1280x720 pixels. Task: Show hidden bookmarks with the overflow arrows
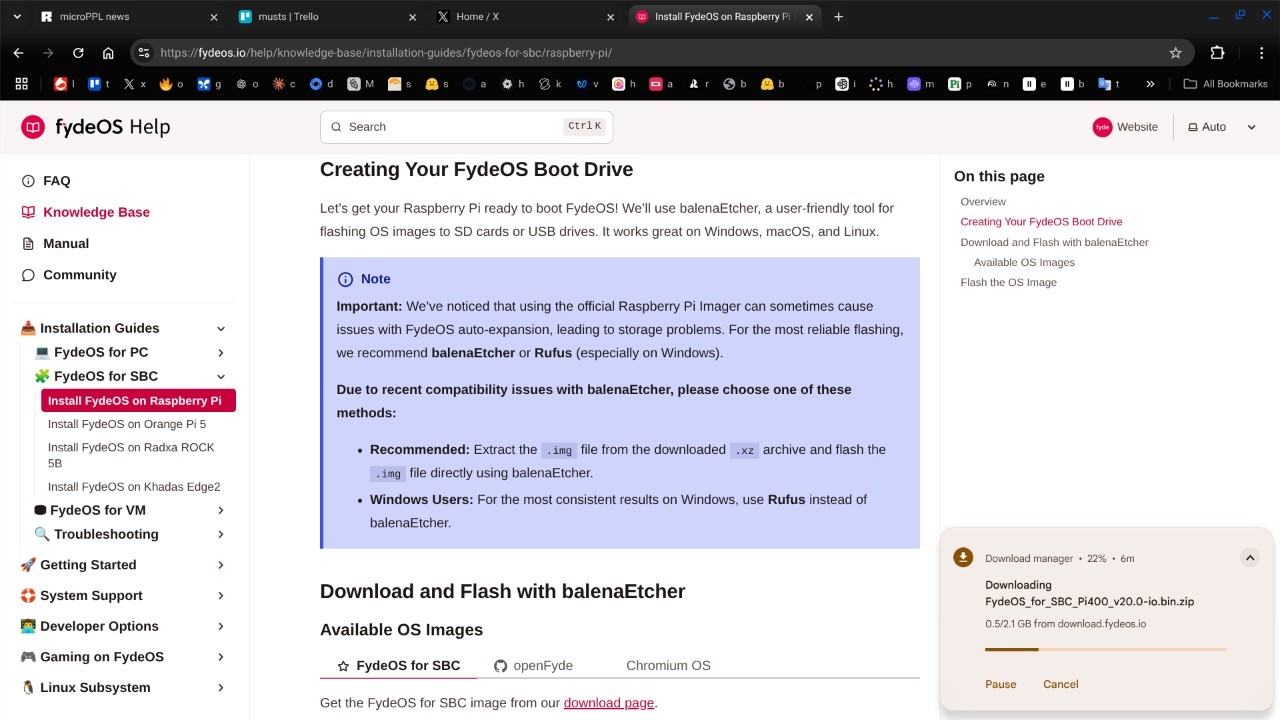pyautogui.click(x=1150, y=84)
